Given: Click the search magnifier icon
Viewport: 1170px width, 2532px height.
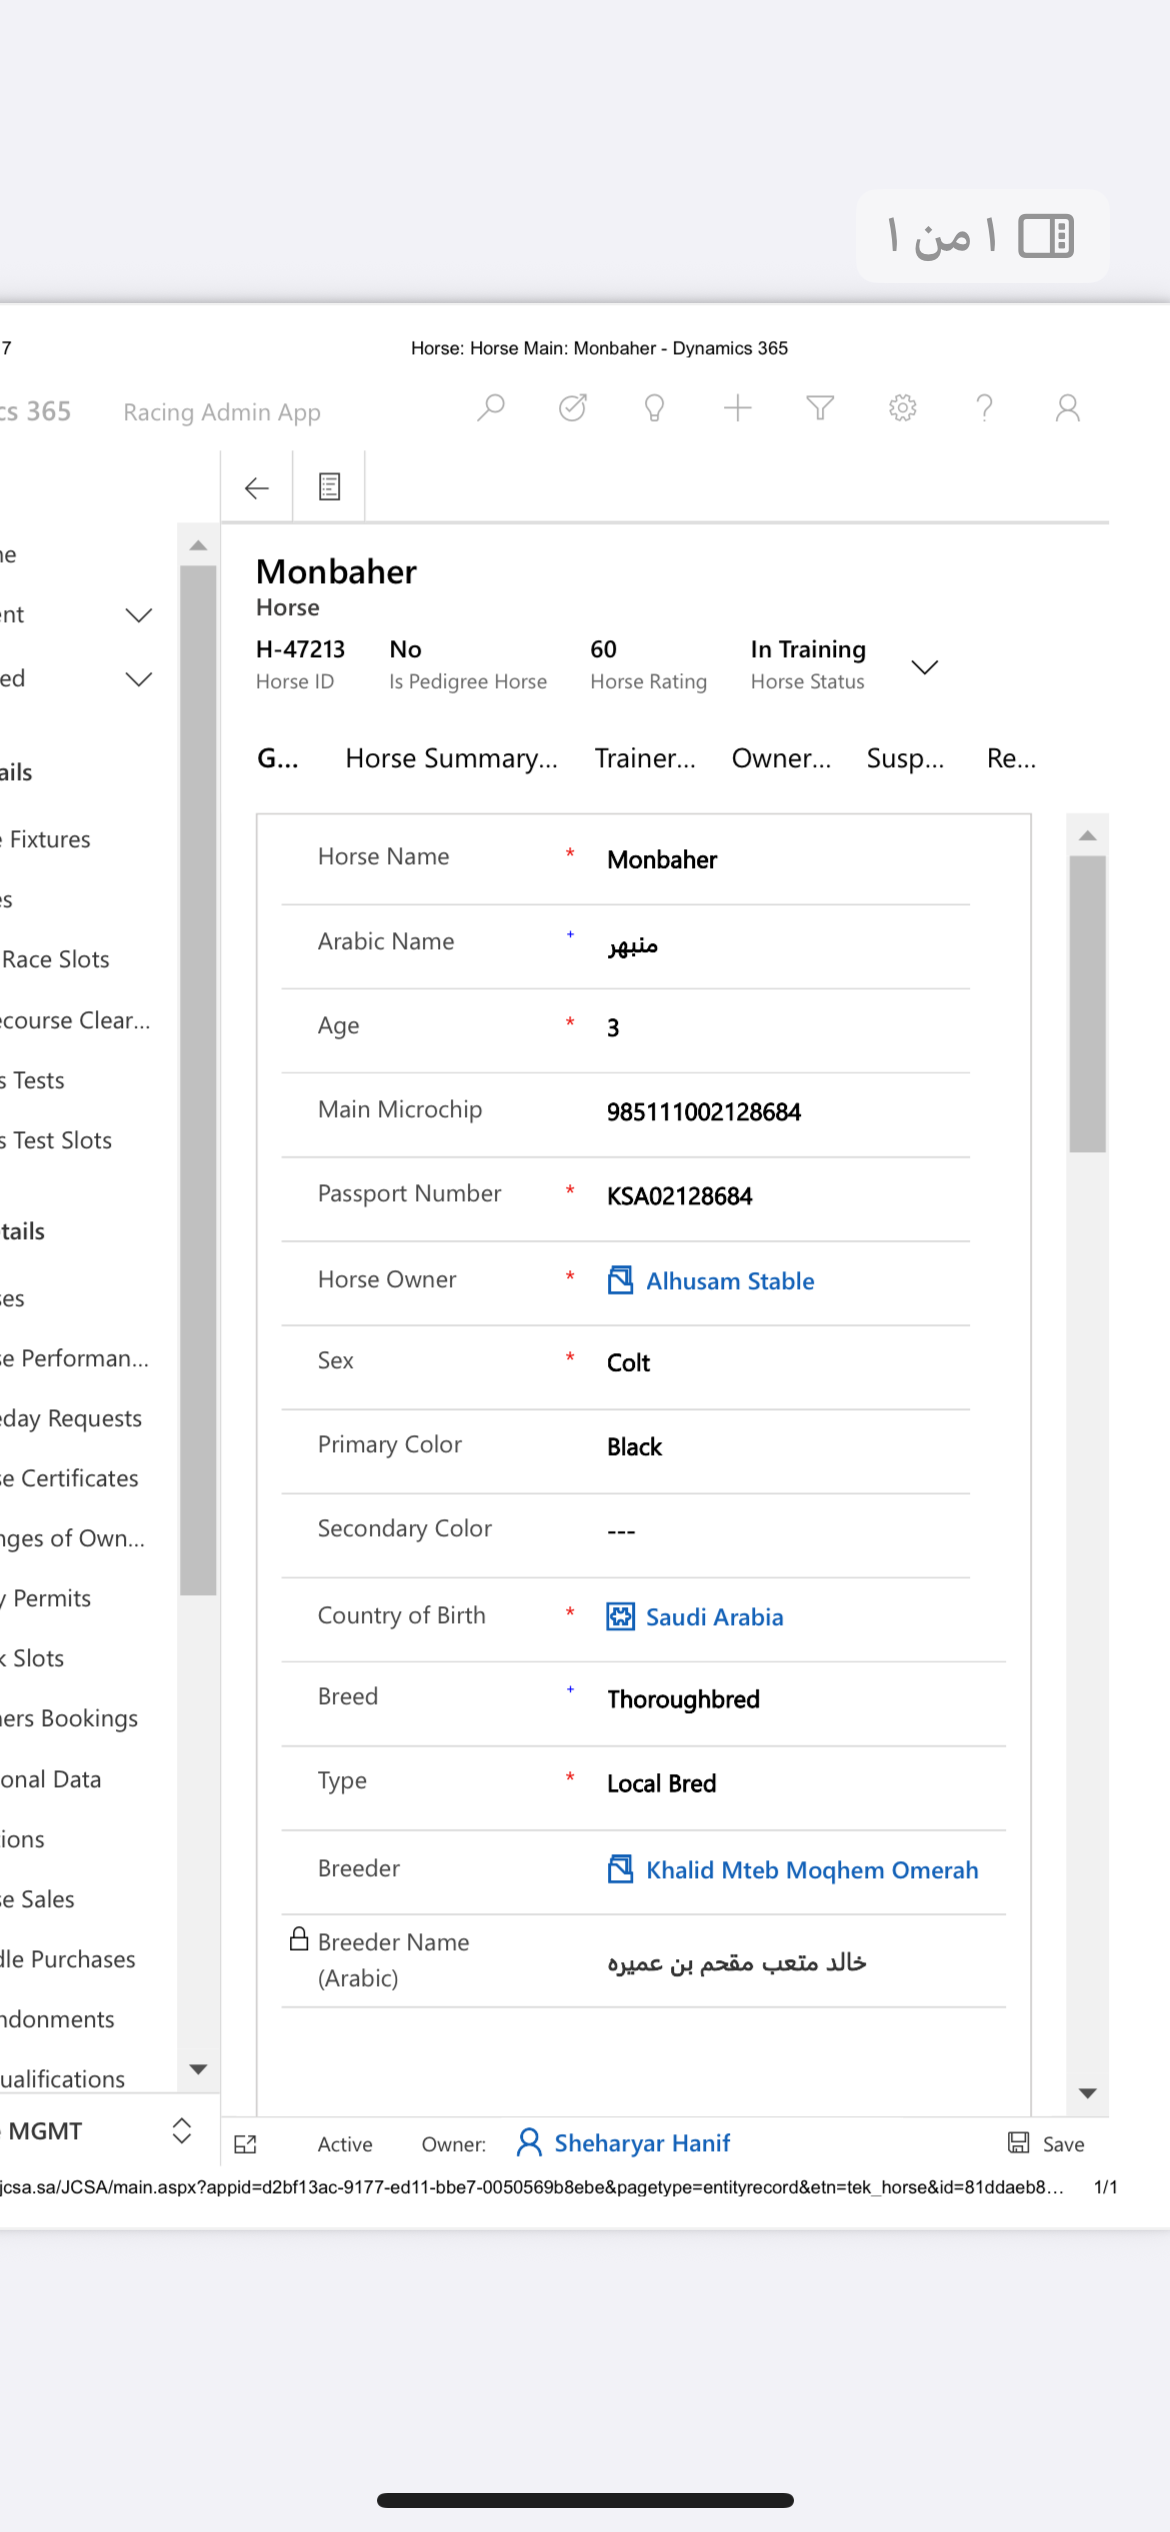Looking at the screenshot, I should pyautogui.click(x=490, y=408).
